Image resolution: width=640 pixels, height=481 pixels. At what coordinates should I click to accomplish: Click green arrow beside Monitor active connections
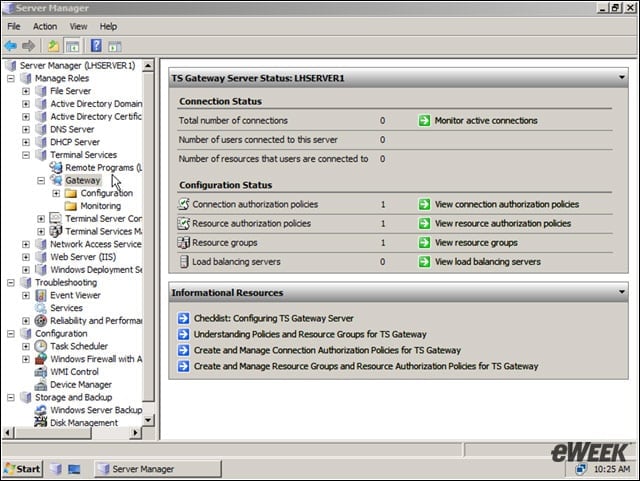[424, 120]
